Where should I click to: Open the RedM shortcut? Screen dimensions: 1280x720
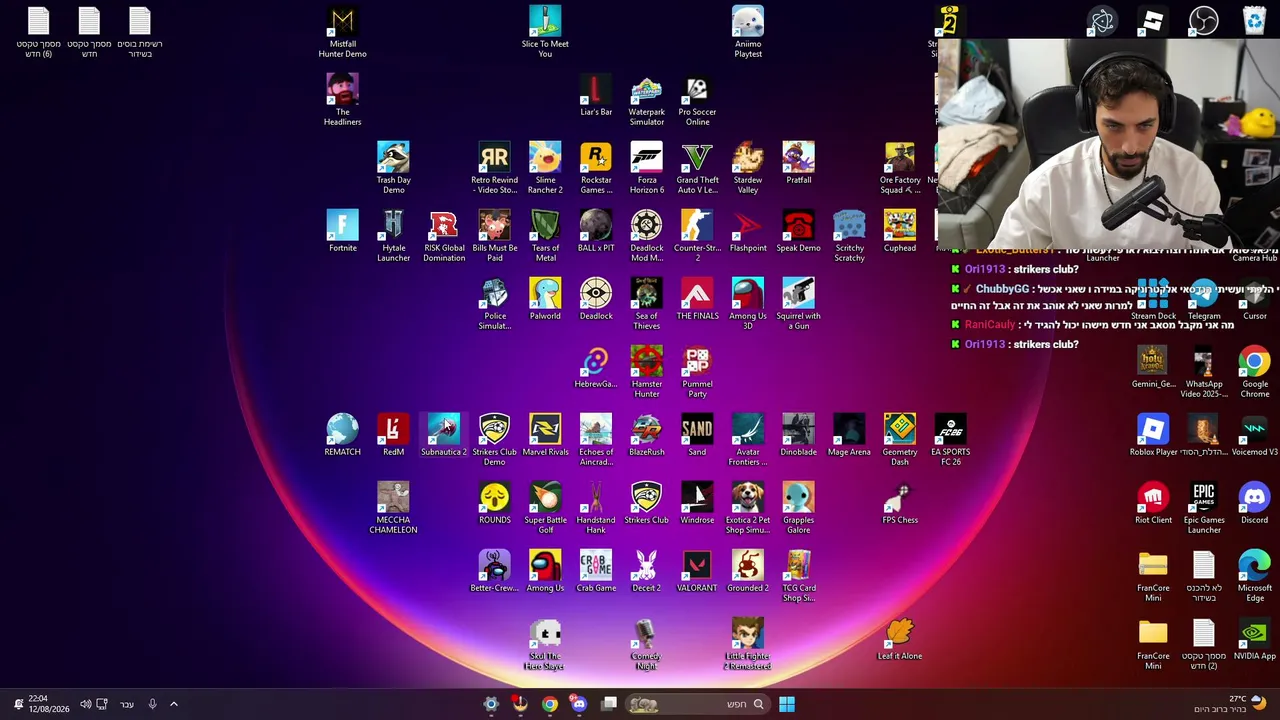393,429
